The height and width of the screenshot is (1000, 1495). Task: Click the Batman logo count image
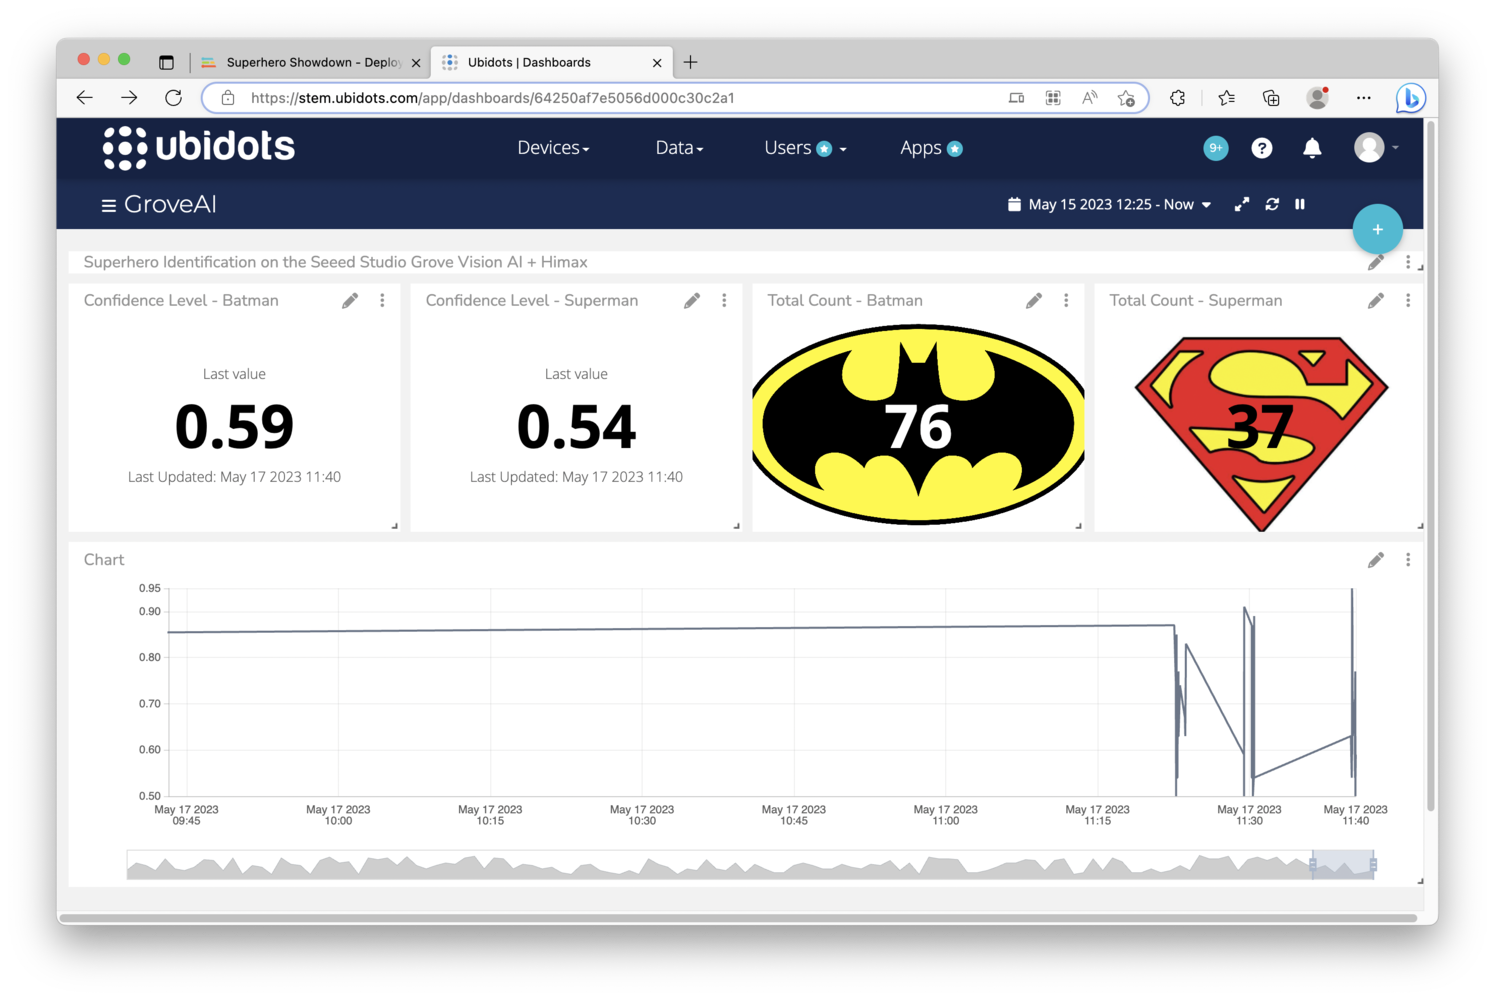click(x=918, y=424)
